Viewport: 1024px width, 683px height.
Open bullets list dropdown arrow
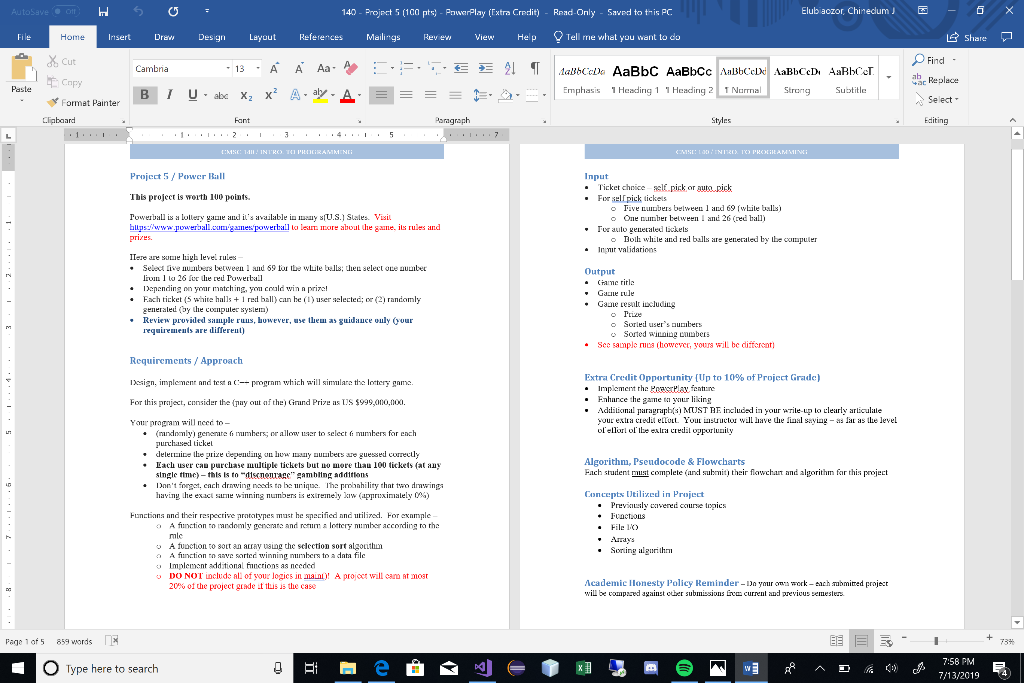392,68
